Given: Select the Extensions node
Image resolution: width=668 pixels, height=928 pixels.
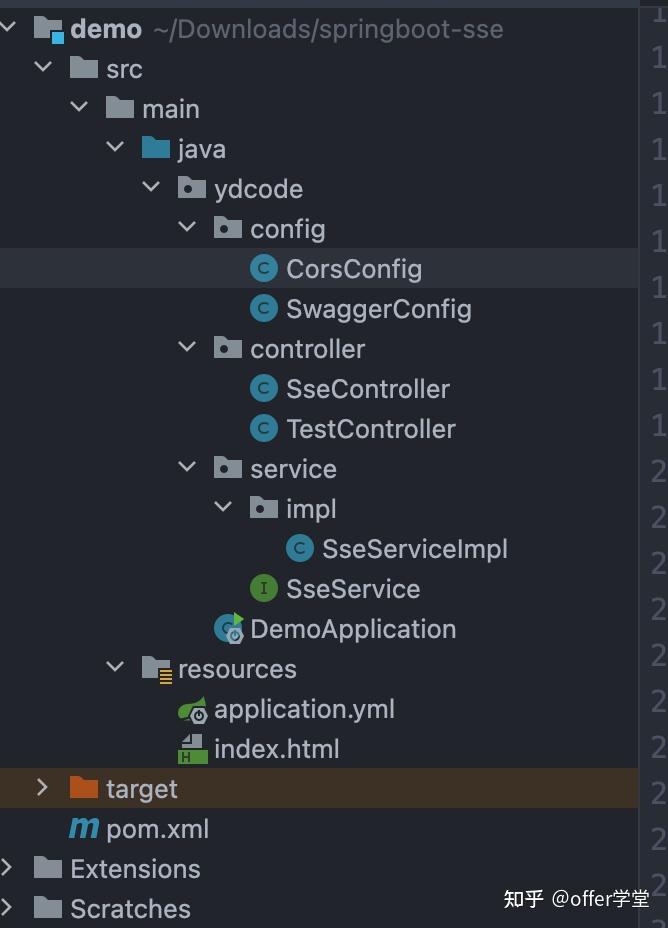Looking at the screenshot, I should 135,868.
